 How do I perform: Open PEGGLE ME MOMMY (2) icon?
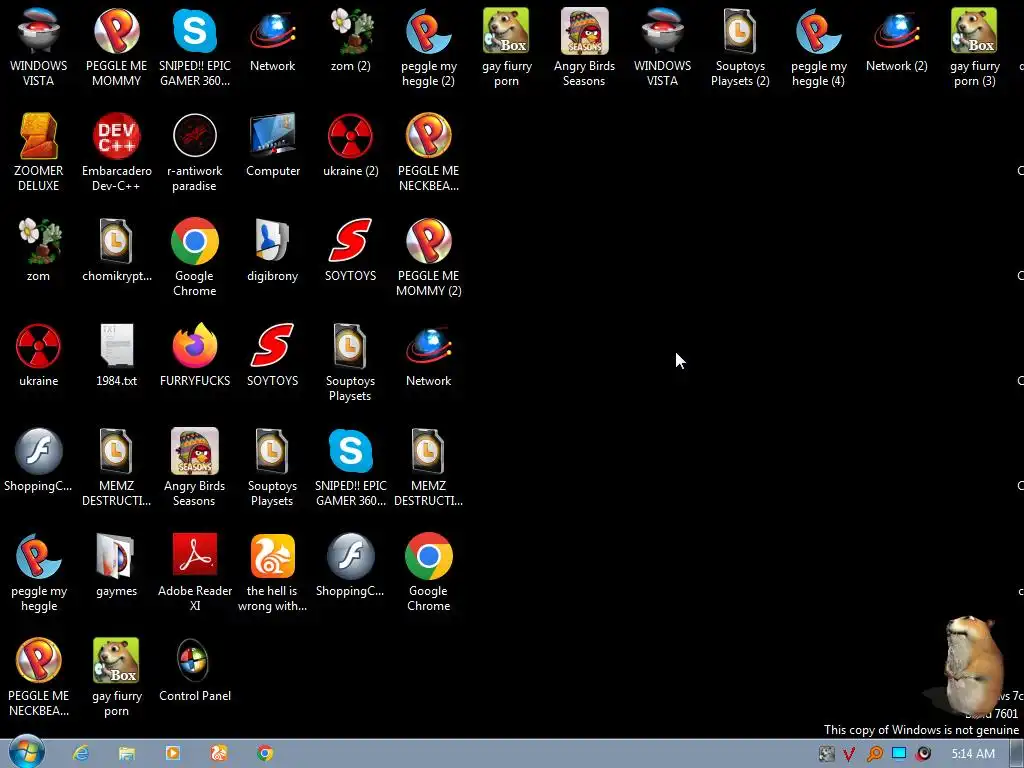coord(428,257)
